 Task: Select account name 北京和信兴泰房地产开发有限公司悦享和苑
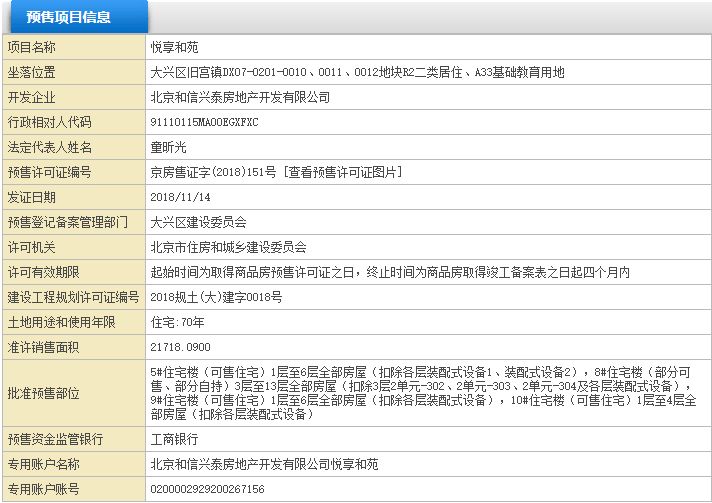(x=264, y=464)
